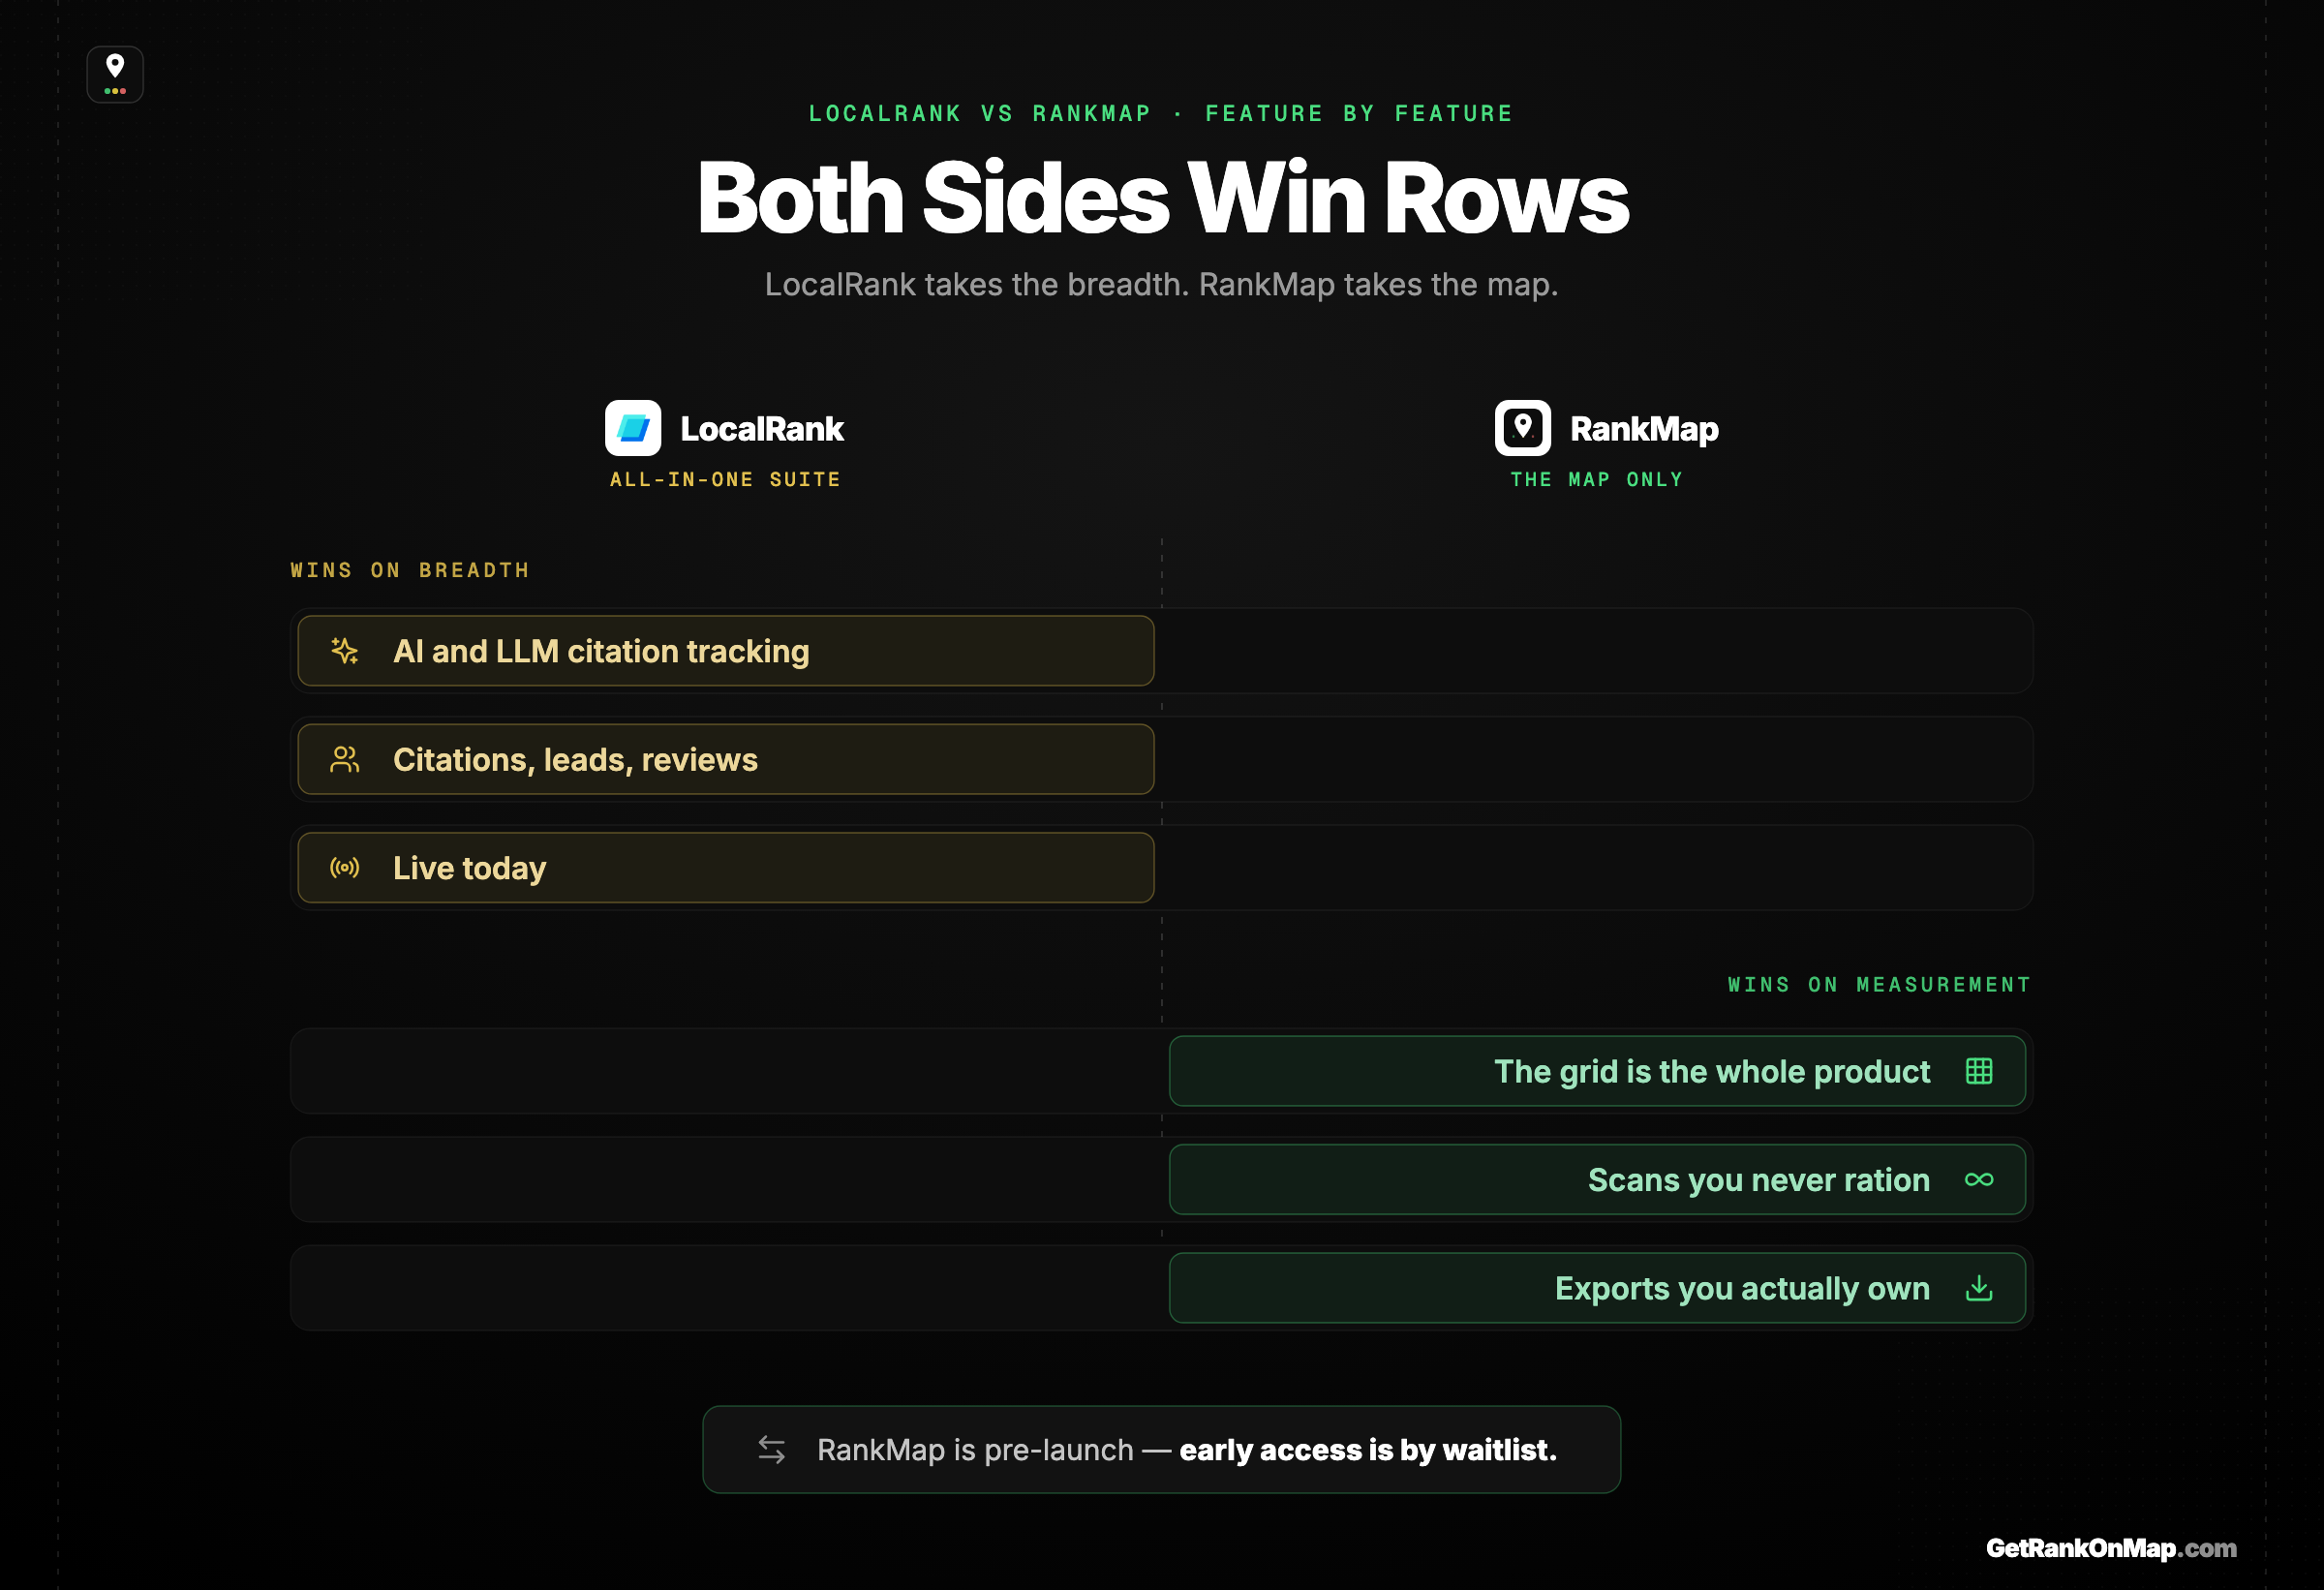
Task: Click the people icon beside Citations, leads, reviews
Action: 345,759
